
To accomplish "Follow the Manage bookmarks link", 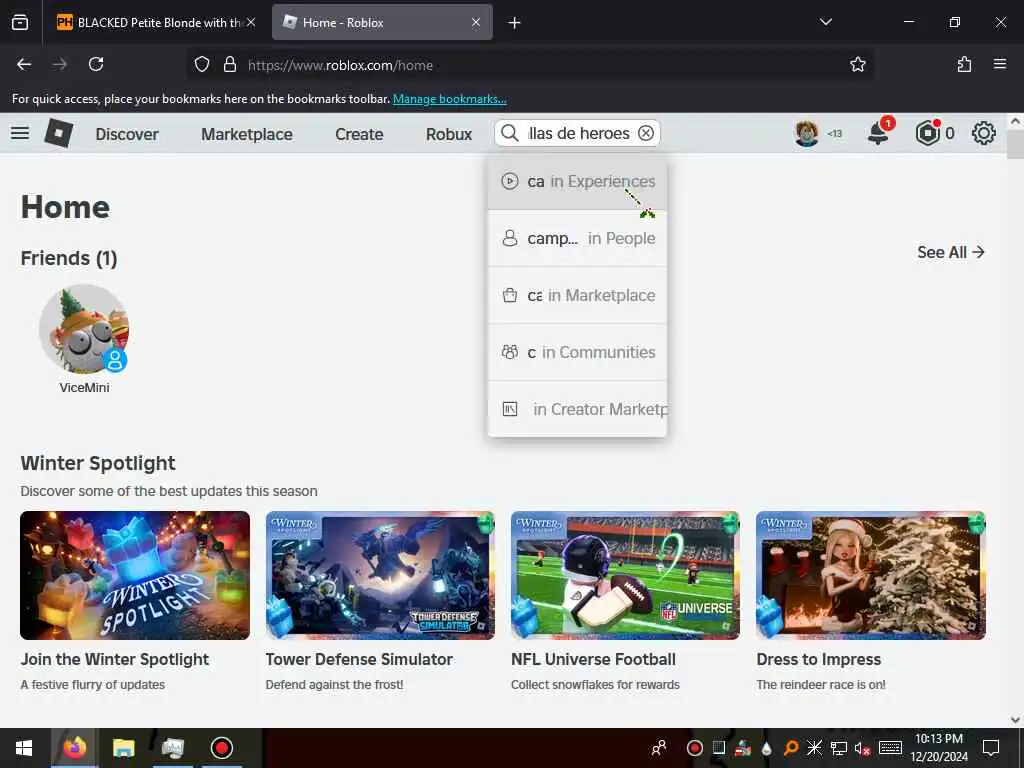I will coord(449,99).
